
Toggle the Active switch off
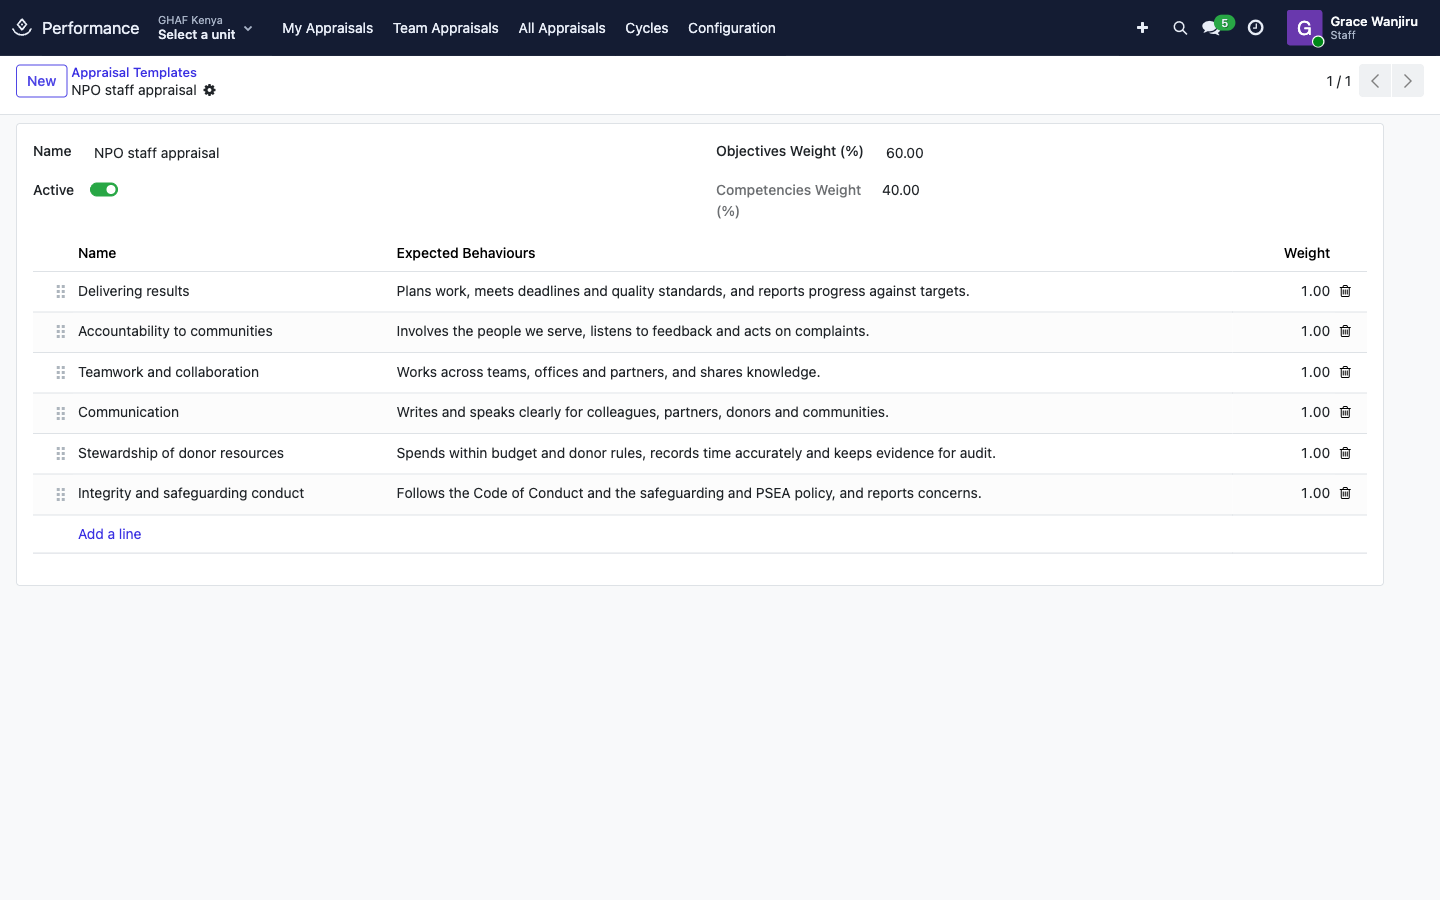[x=104, y=190]
